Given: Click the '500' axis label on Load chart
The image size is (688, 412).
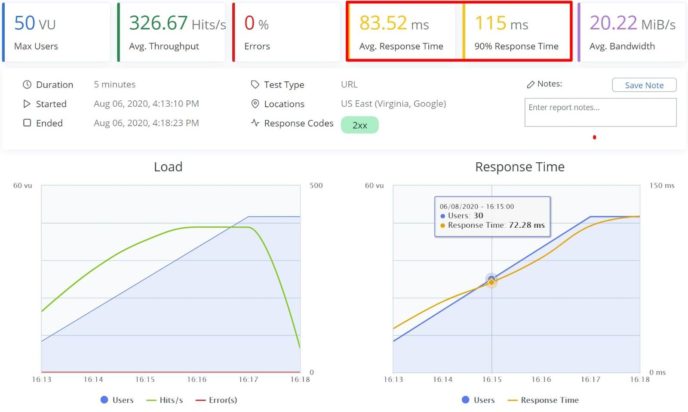Looking at the screenshot, I should tap(316, 186).
